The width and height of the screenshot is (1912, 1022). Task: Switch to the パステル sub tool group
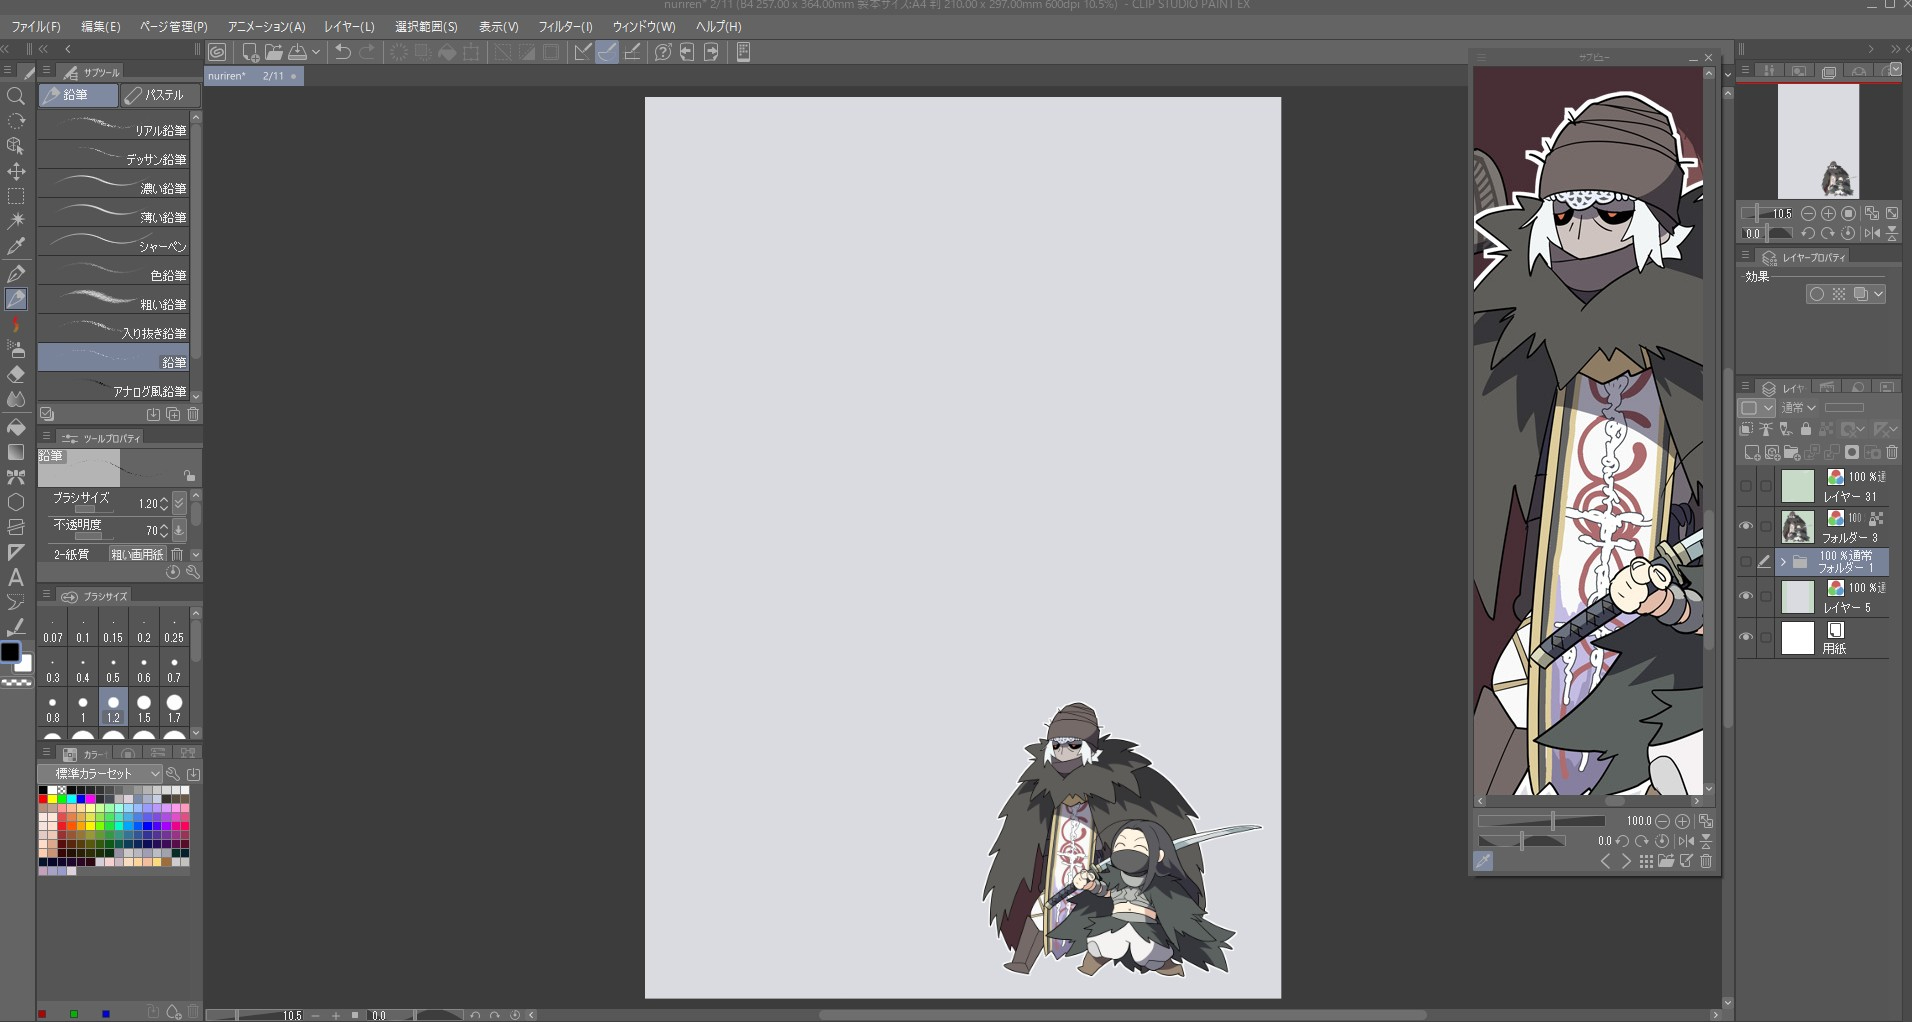[160, 95]
